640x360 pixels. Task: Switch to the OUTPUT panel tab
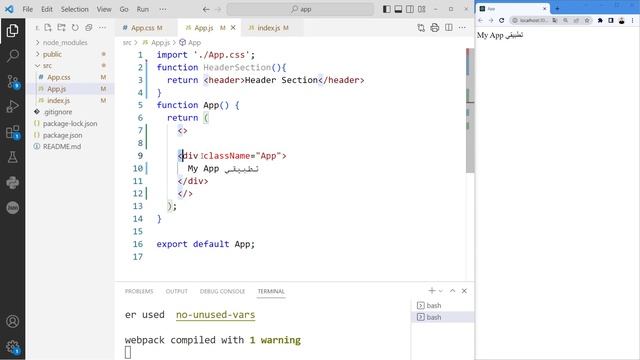tap(176, 291)
